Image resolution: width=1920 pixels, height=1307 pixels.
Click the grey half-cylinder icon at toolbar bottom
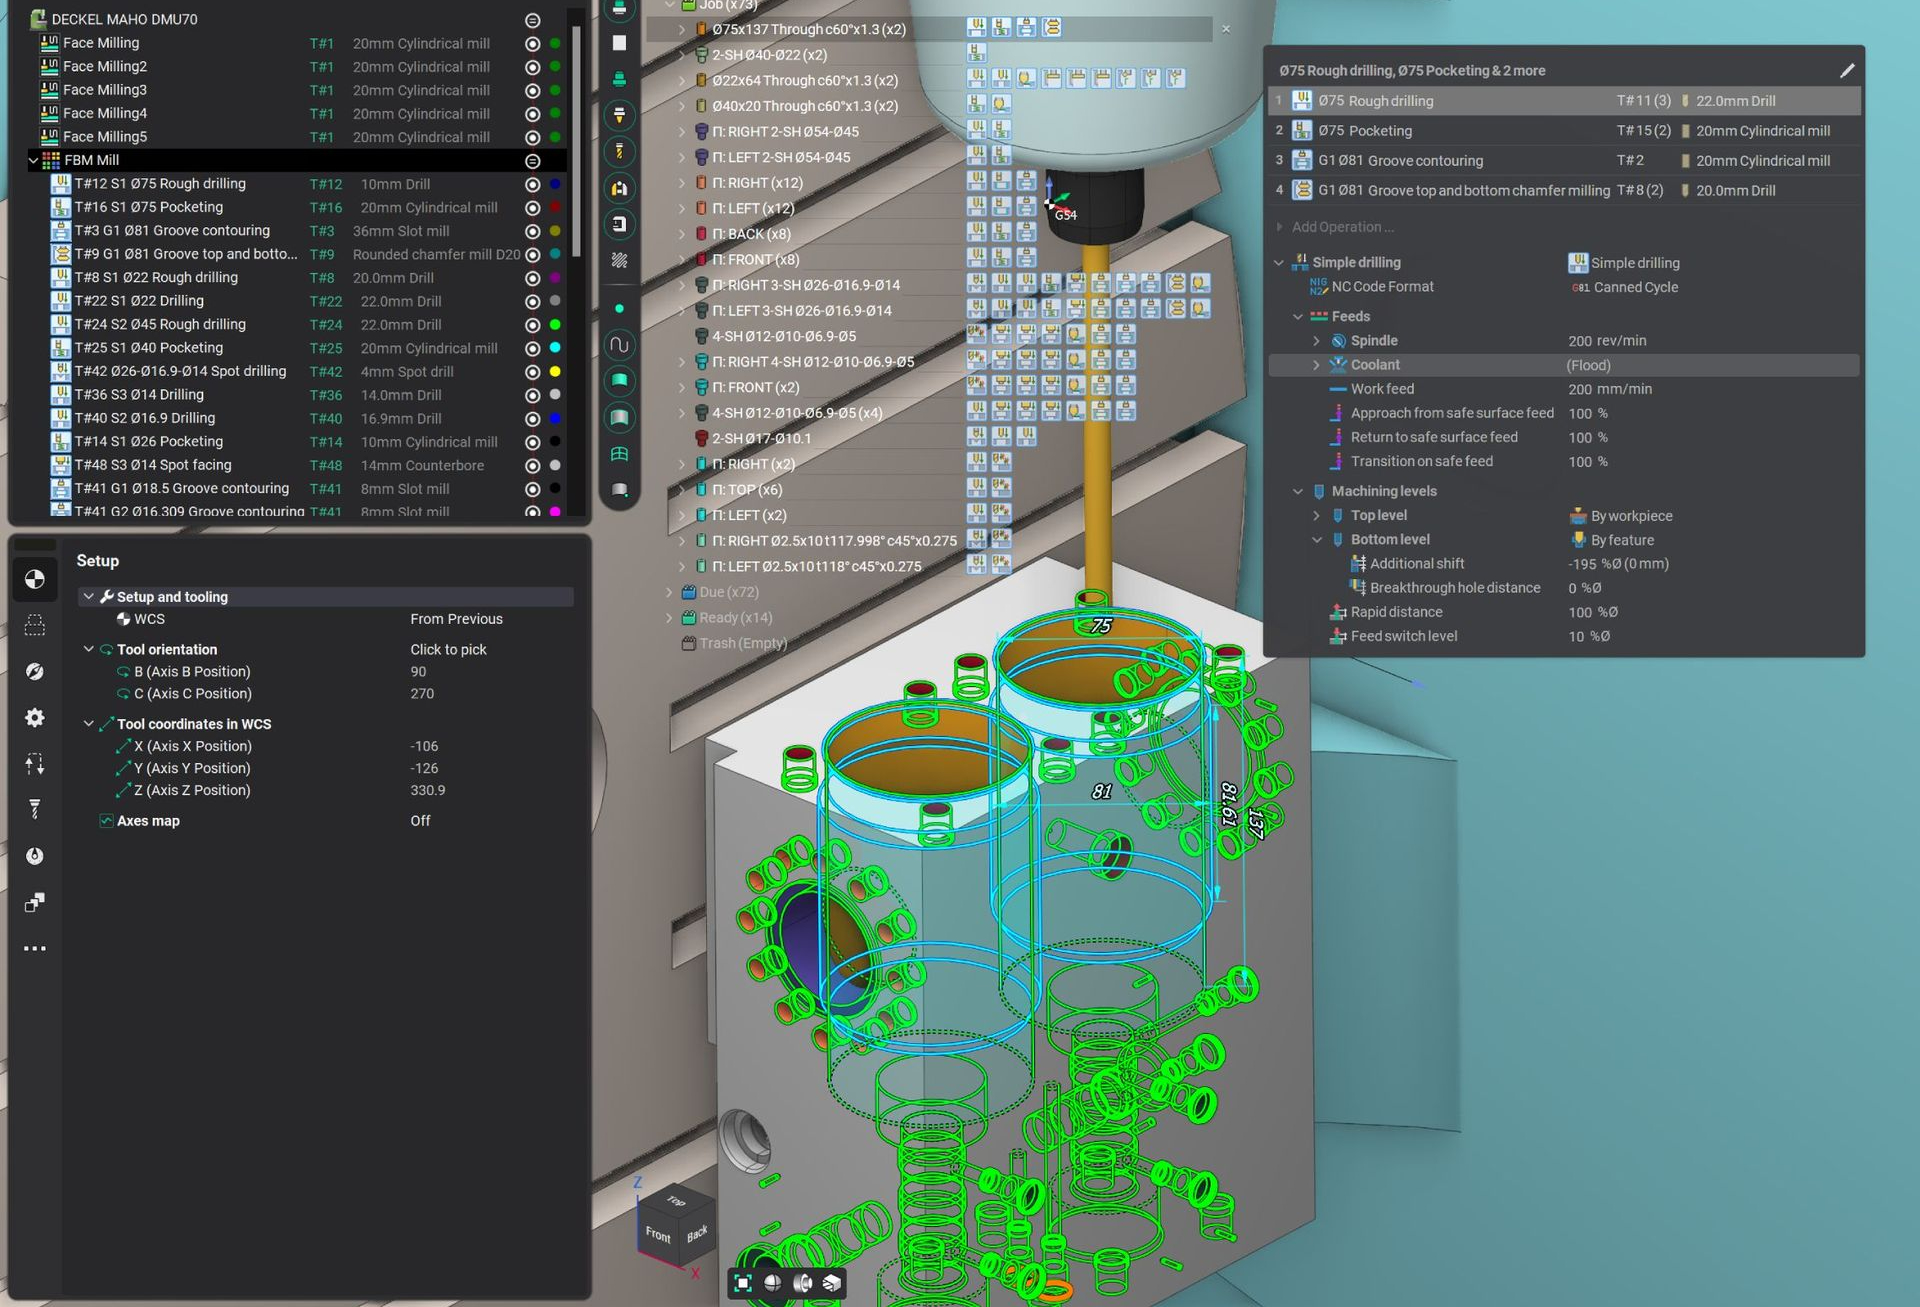(619, 490)
